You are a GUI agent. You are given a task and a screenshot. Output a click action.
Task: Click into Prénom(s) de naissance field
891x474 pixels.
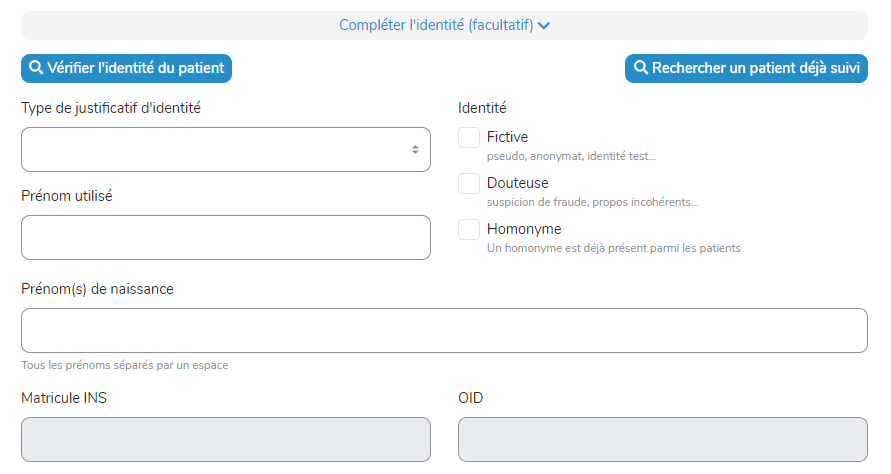pos(444,330)
